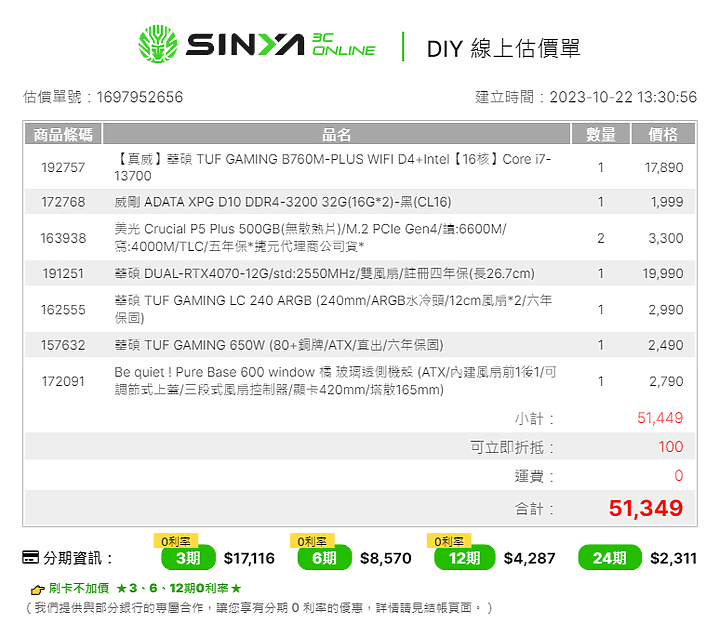The image size is (720, 637).
Task: Click the pointing hand icon before 刷卡不加價
Action: 37,589
